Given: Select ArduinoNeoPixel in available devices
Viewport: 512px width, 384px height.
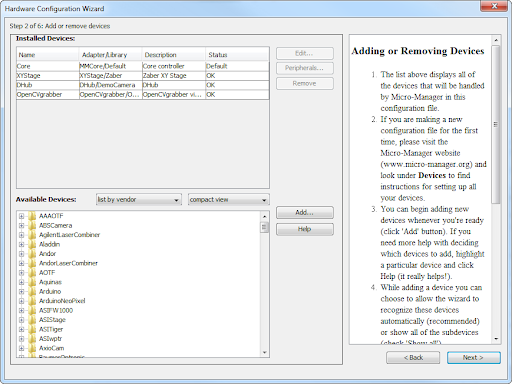Looking at the screenshot, I should point(62,301).
